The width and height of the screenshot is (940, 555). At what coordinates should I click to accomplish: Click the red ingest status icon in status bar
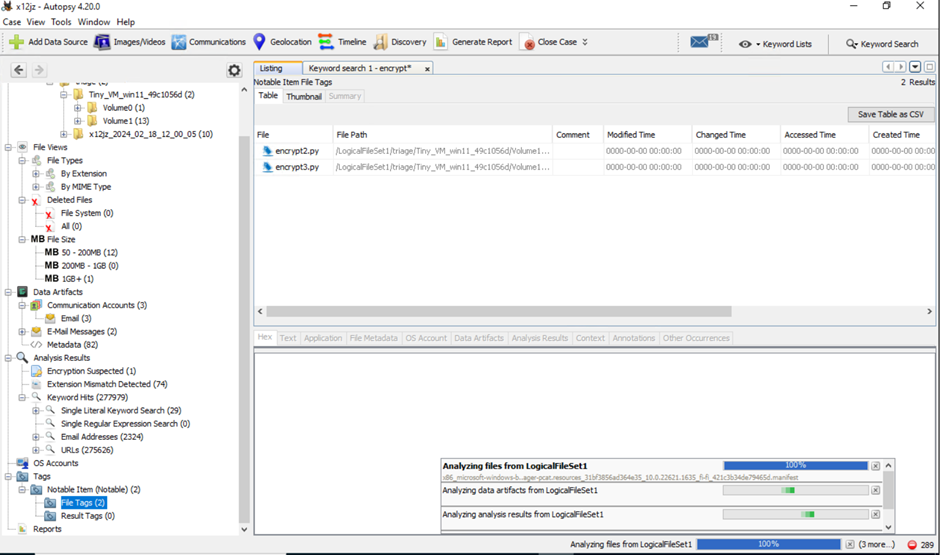tap(912, 544)
